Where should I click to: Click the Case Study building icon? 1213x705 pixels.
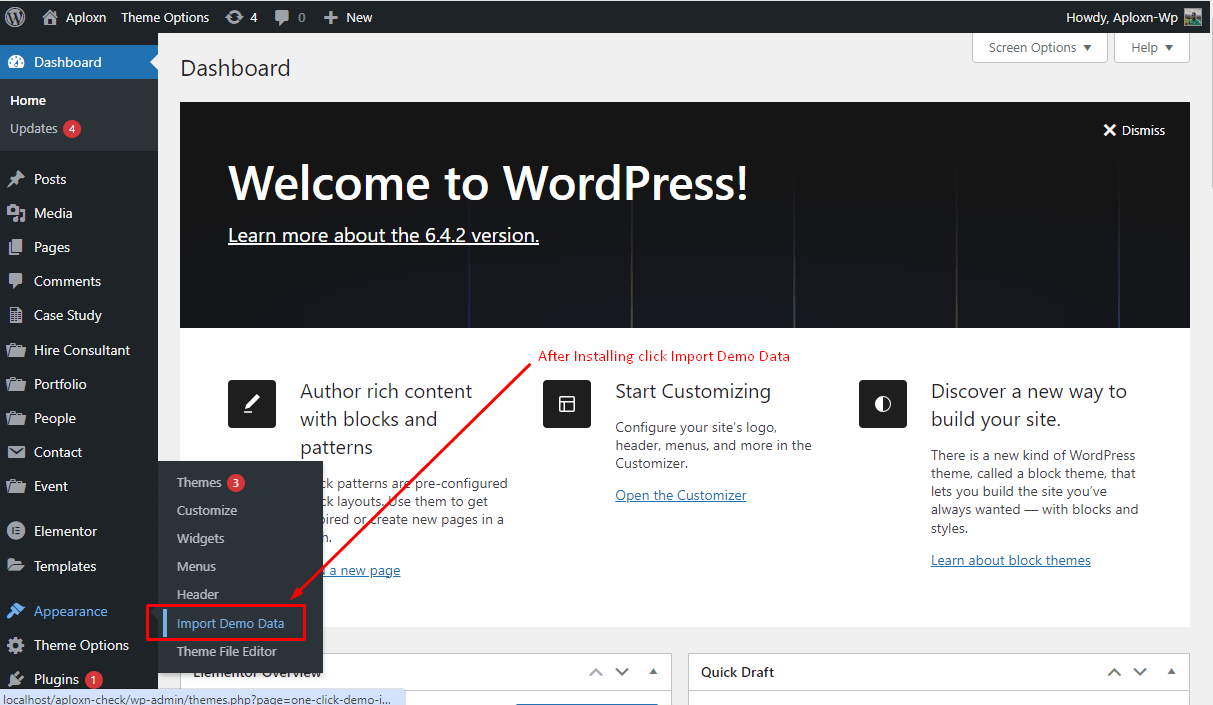click(16, 315)
